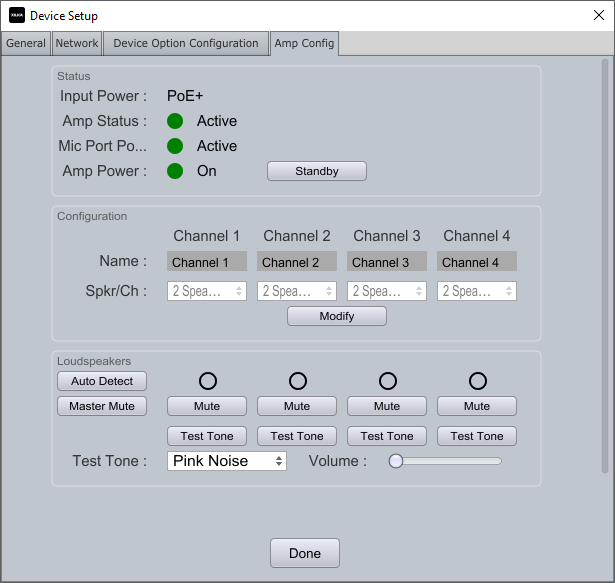Image resolution: width=615 pixels, height=583 pixels.
Task: Open the Test Tone type dropdown
Action: [x=226, y=461]
